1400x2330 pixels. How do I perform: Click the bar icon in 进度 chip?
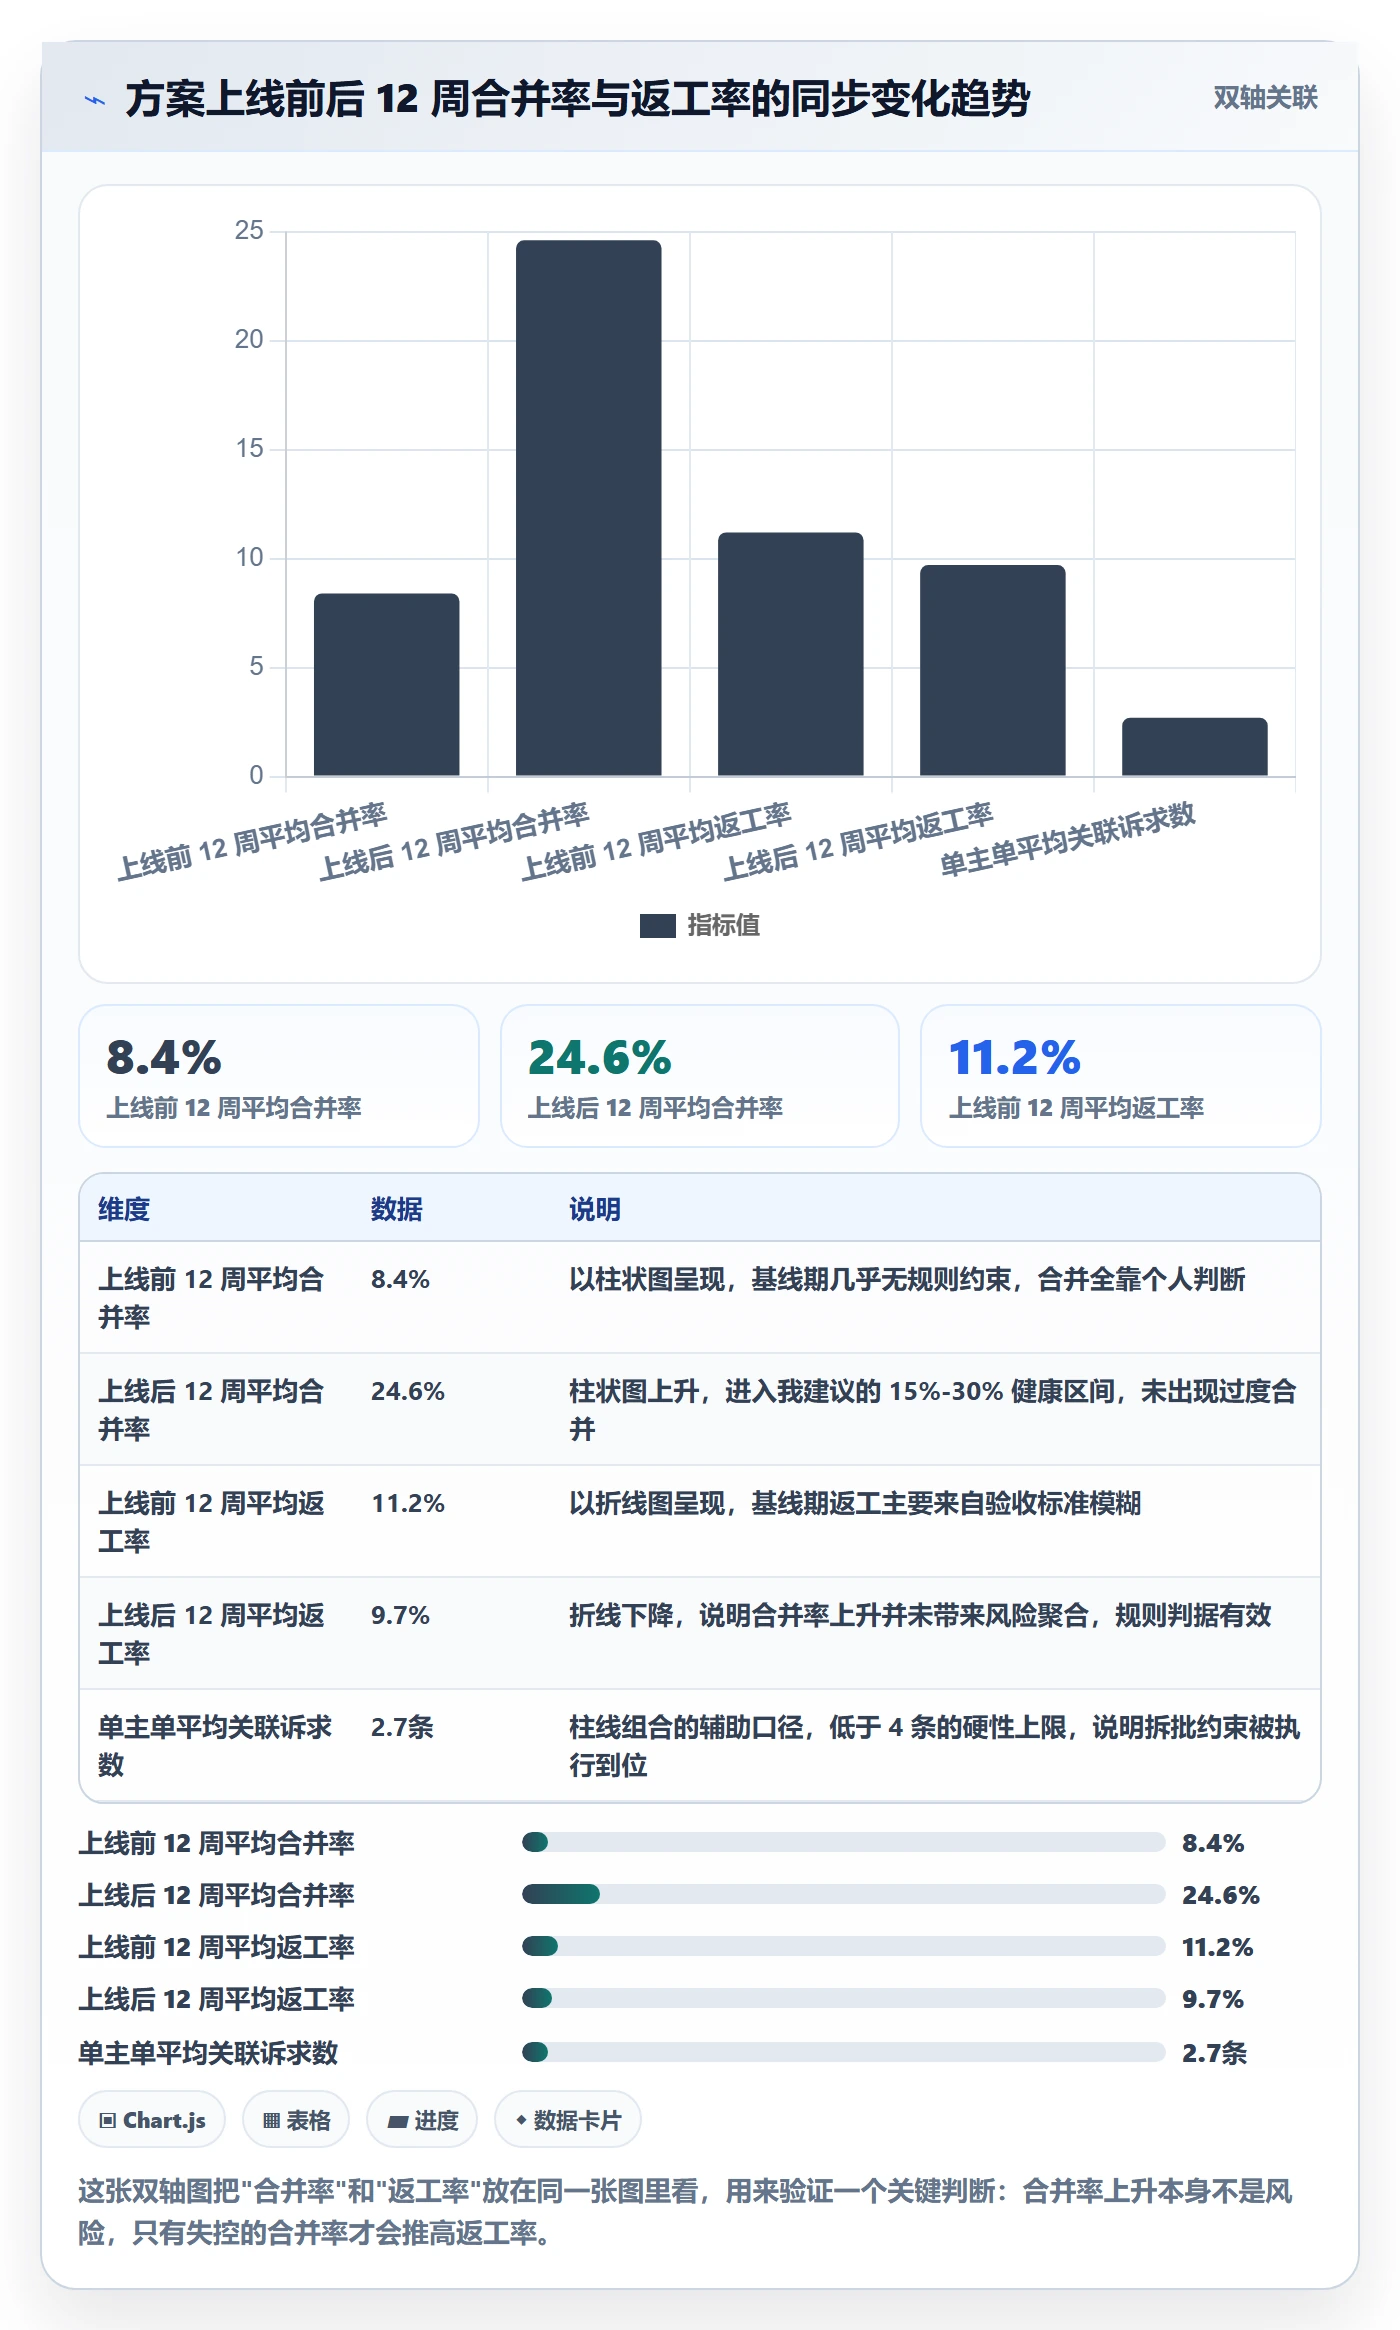point(397,2122)
